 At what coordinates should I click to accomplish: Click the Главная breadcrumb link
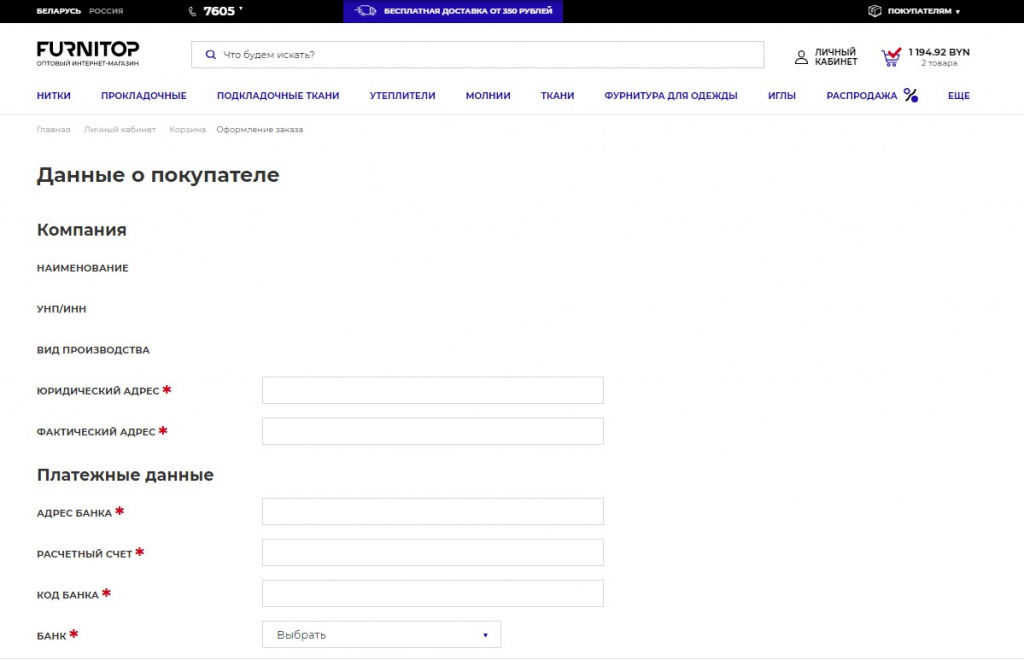[x=54, y=130]
